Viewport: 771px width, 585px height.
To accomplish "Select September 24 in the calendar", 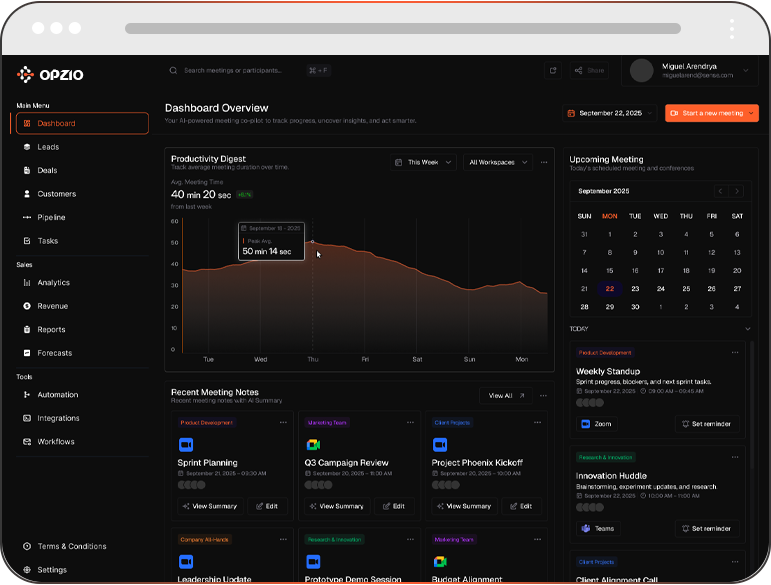I will tap(660, 289).
